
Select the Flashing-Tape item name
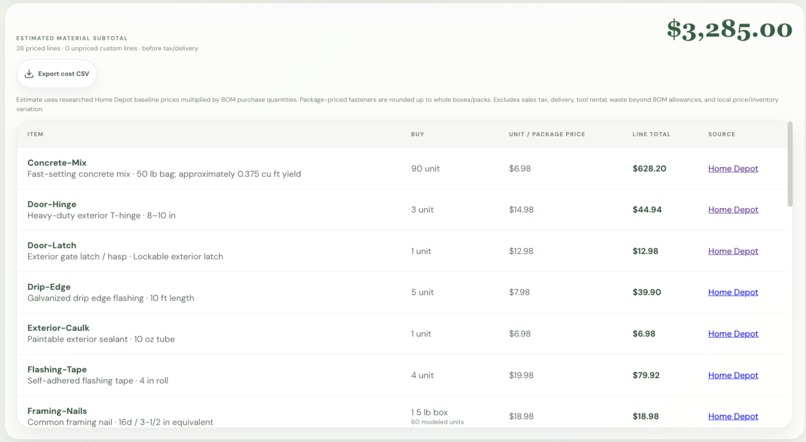(57, 370)
